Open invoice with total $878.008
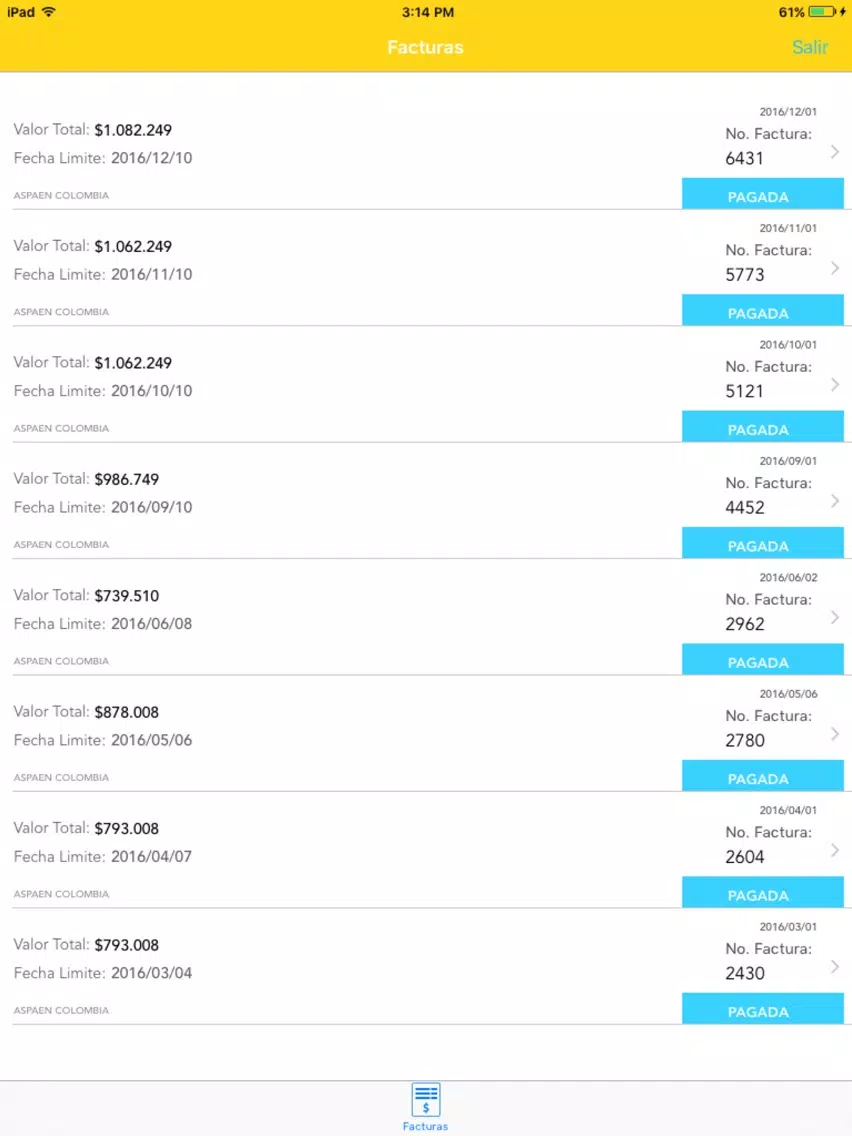852x1136 pixels. point(426,734)
